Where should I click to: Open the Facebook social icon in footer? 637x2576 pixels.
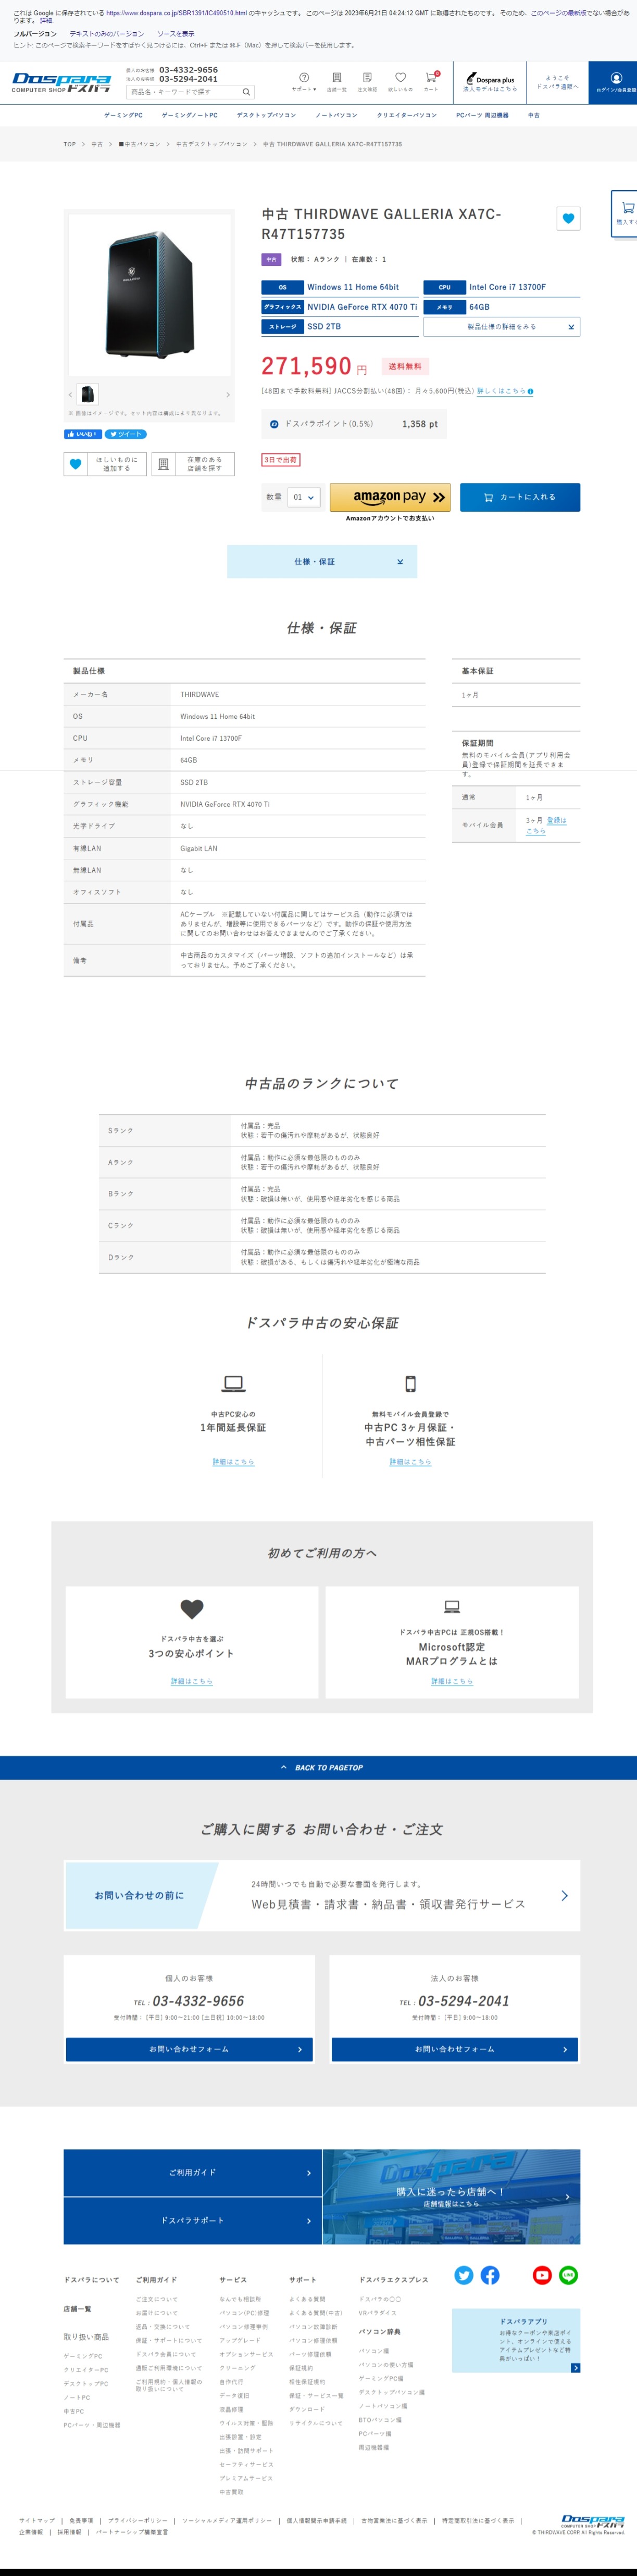[x=490, y=2275]
